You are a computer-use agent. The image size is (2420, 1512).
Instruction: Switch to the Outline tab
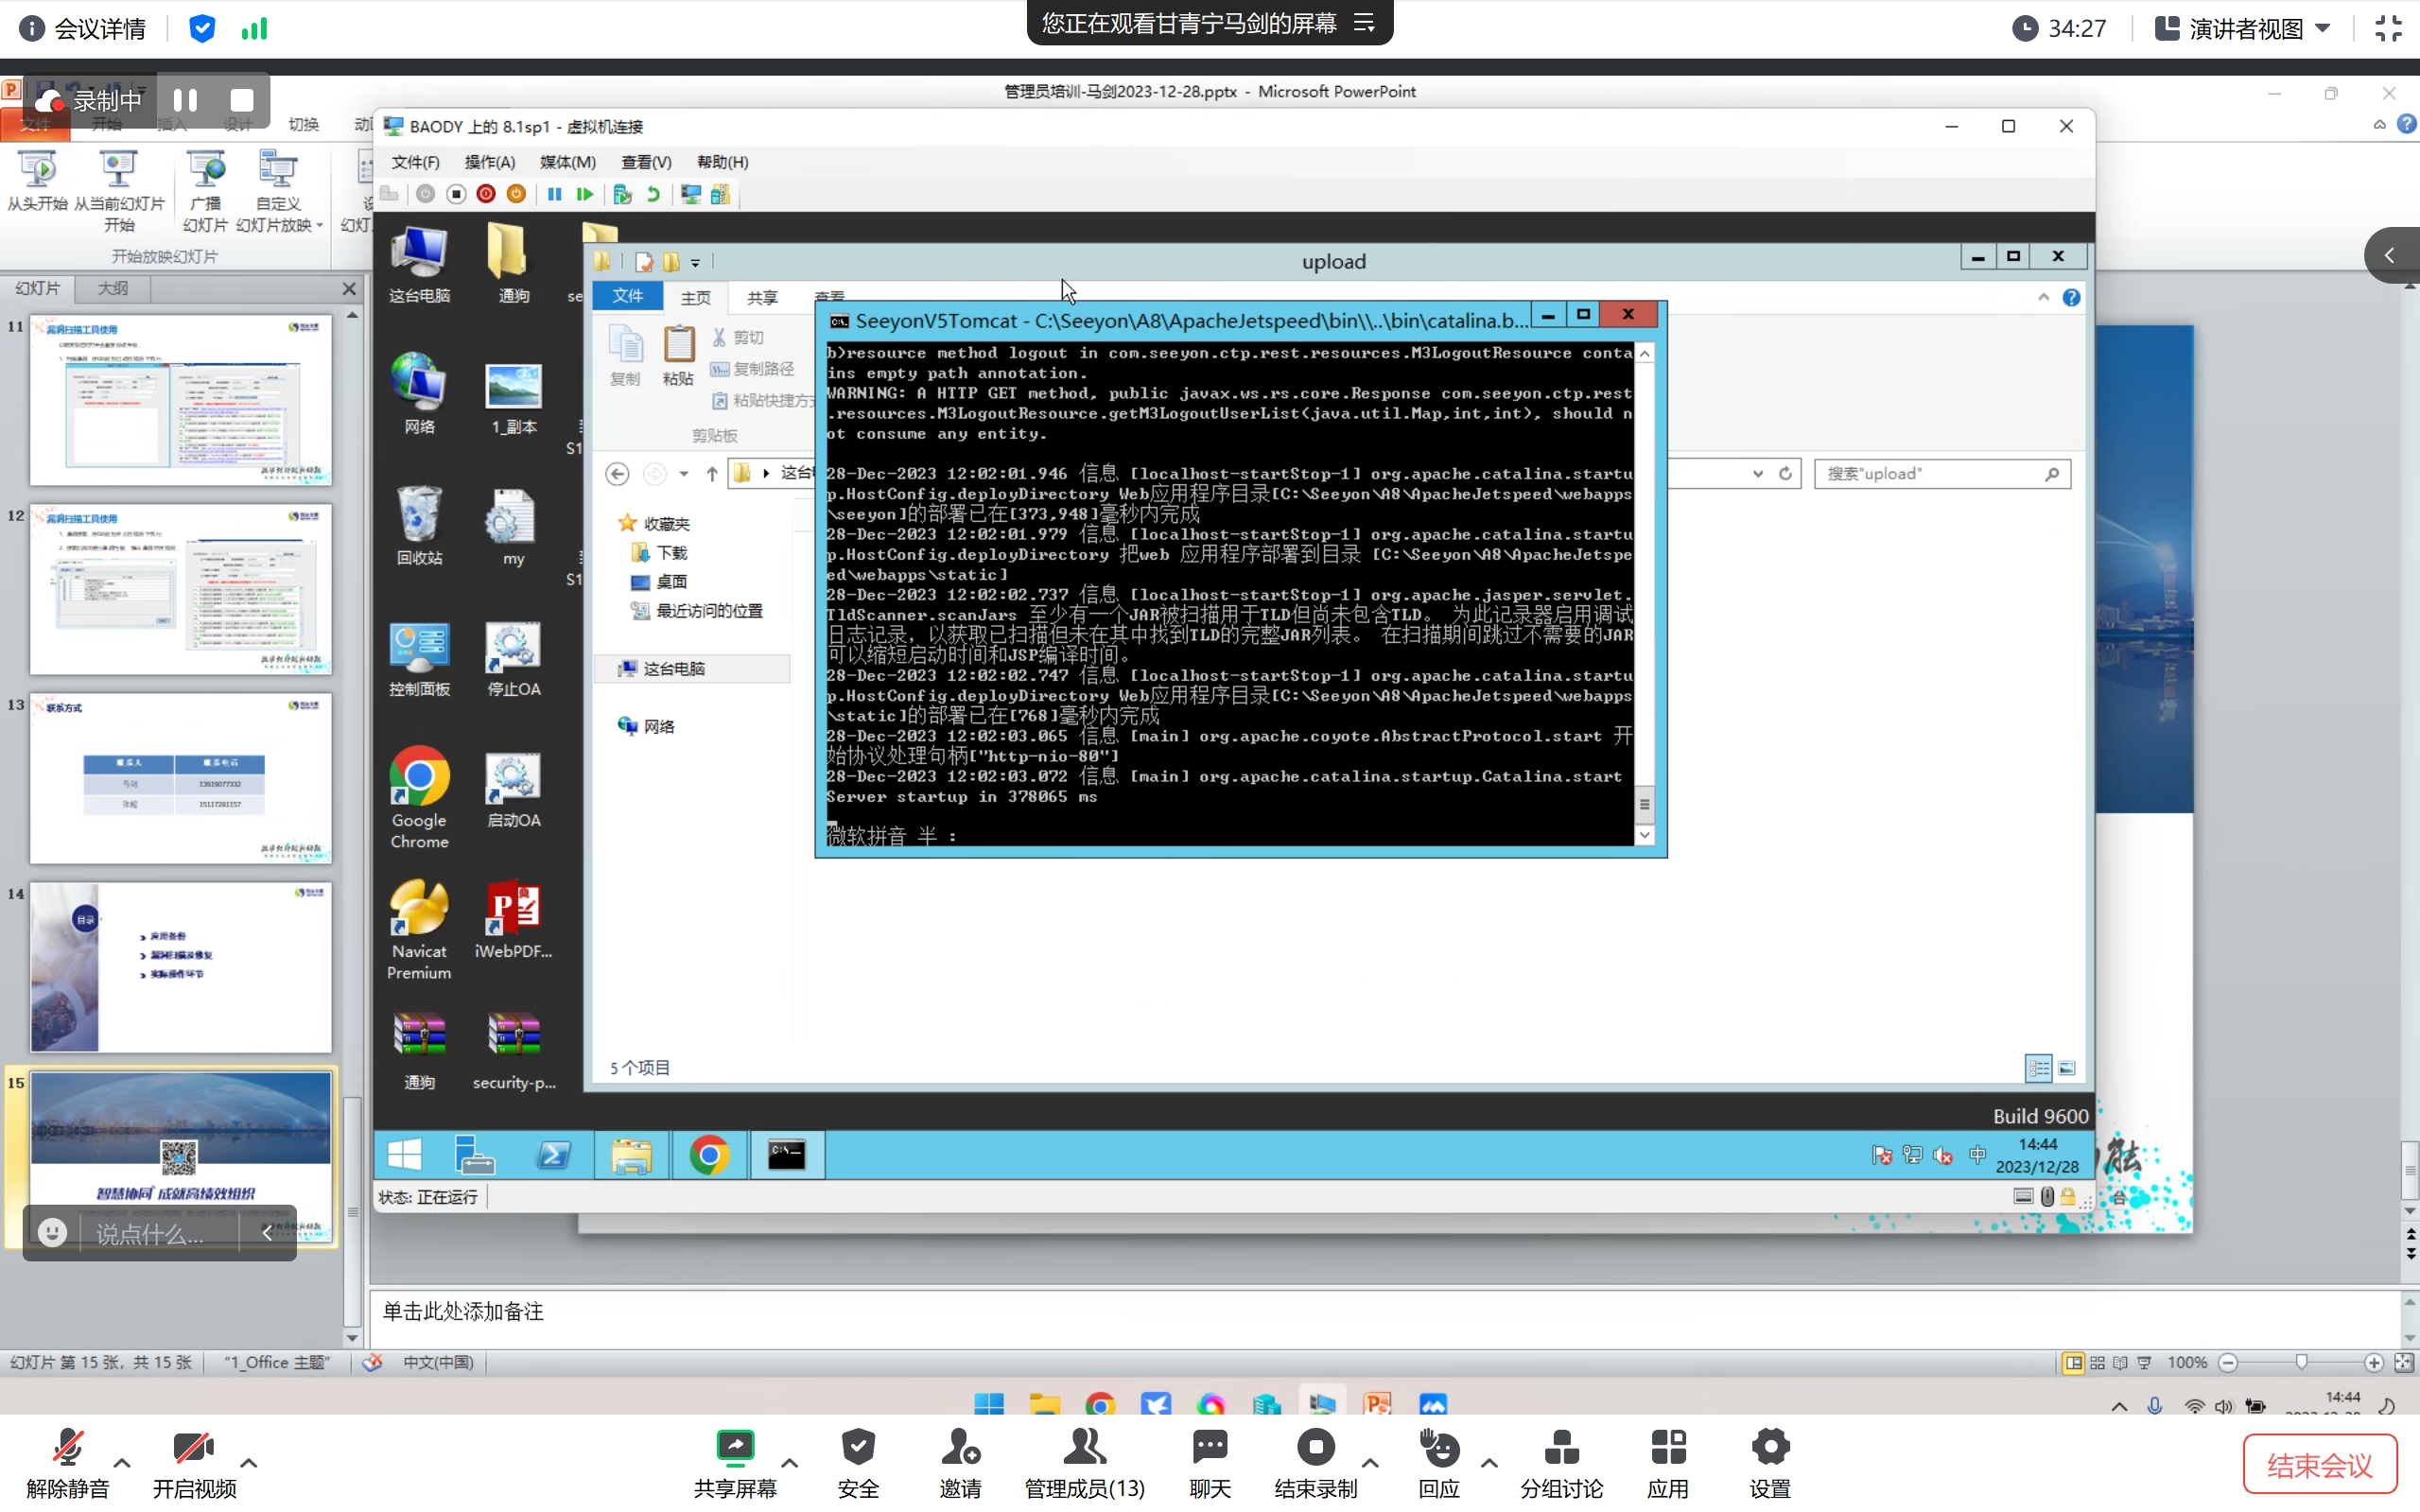pos(112,288)
